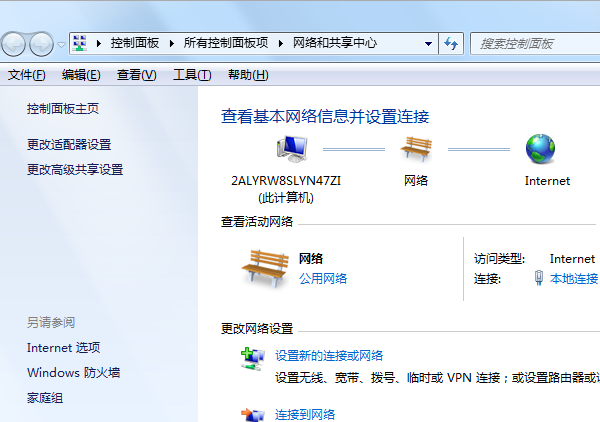Open the 文件(F) menu
This screenshot has width=600, height=422.
click(27, 75)
